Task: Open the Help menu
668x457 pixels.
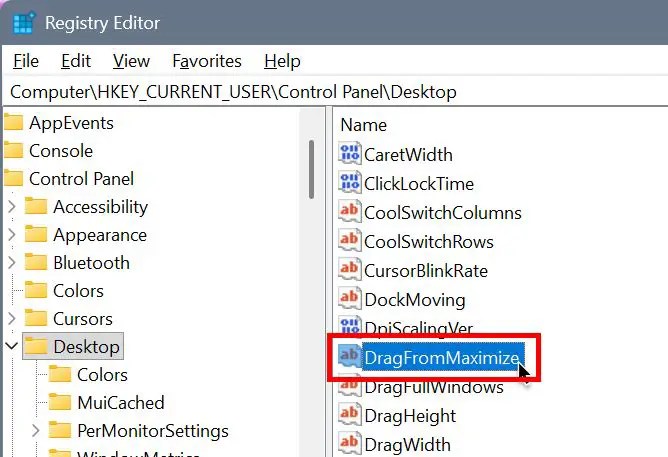Action: click(x=282, y=61)
